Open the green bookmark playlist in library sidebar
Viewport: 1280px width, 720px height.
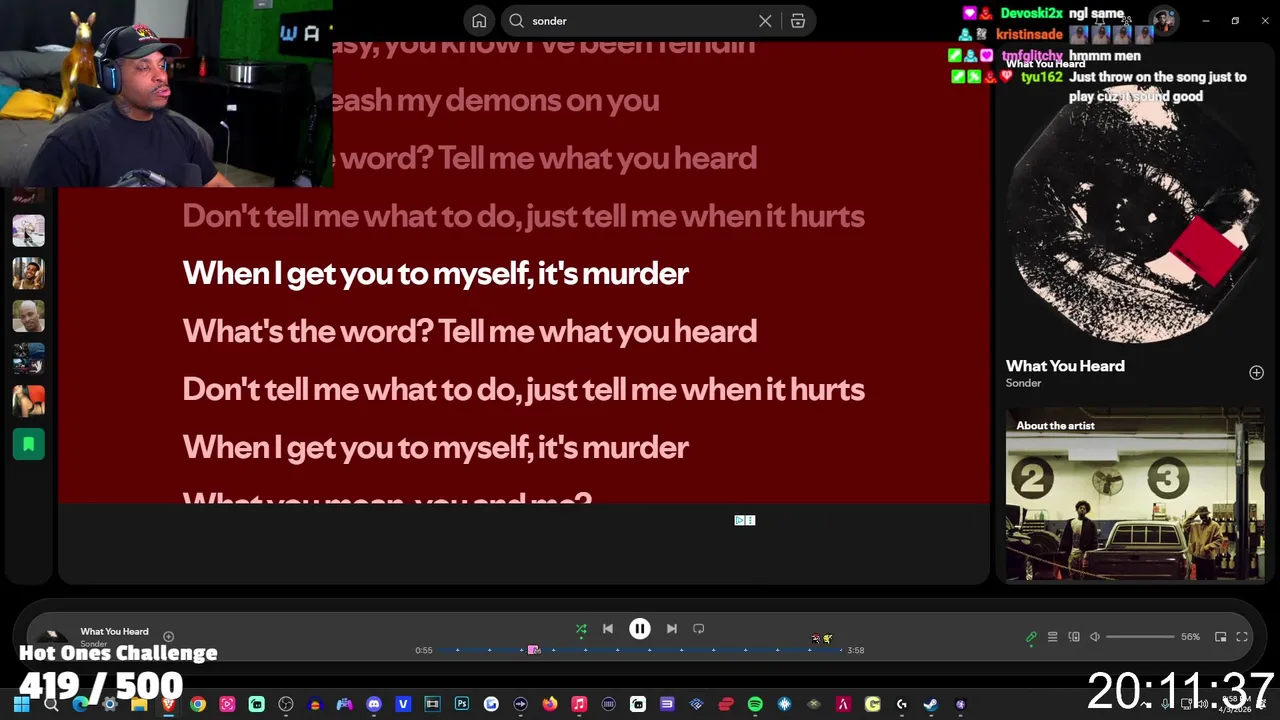28,444
